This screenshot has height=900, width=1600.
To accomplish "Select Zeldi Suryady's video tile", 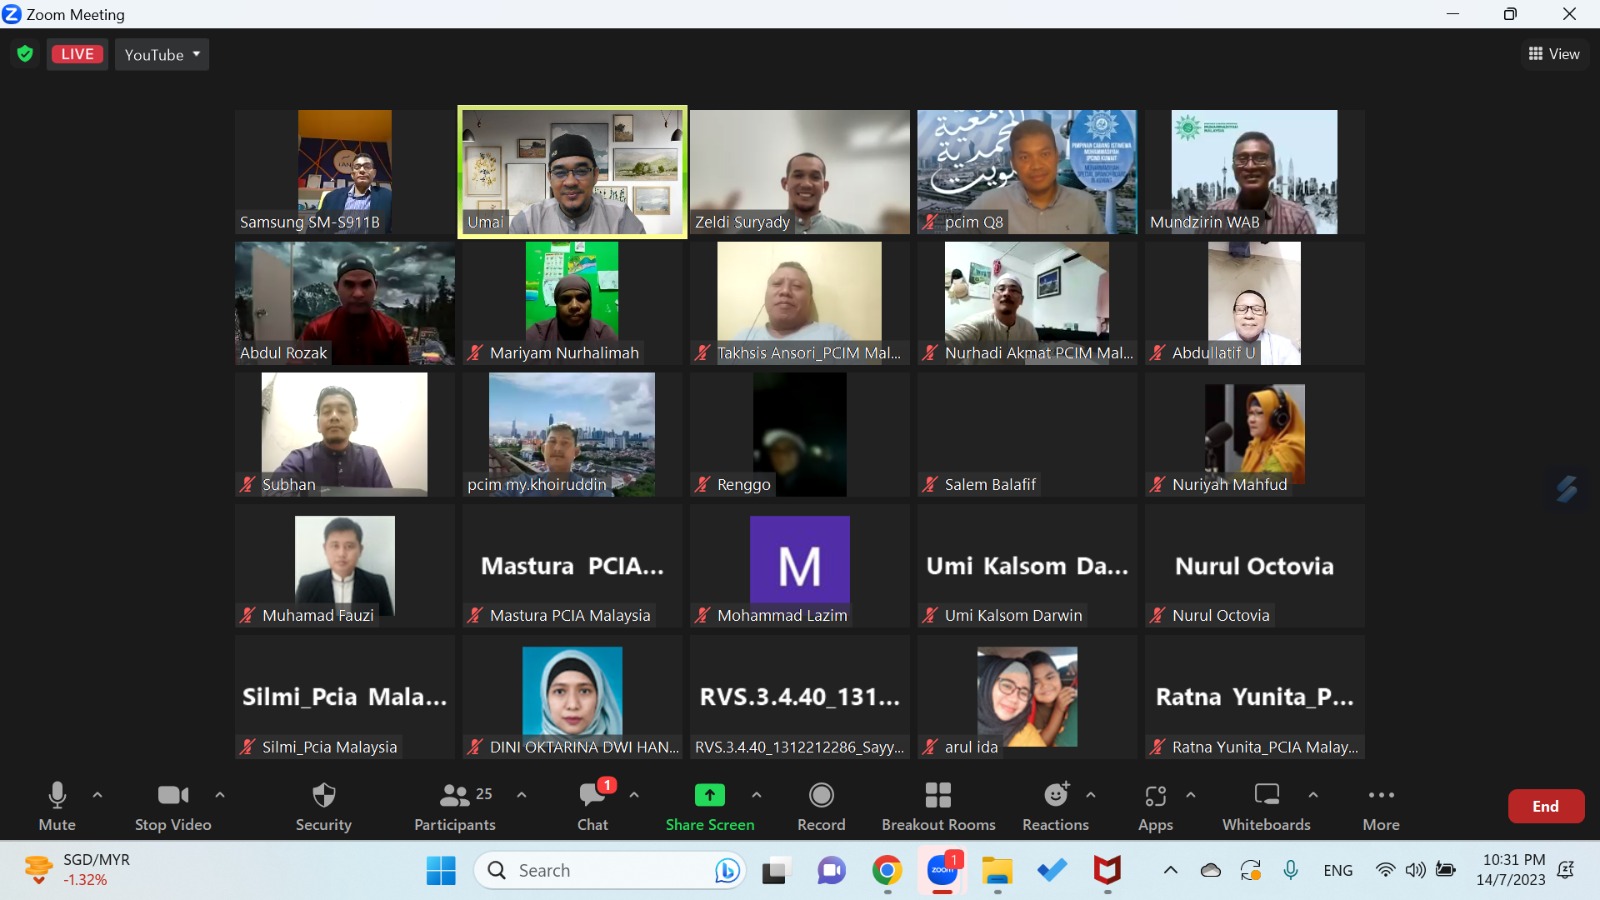I will pos(799,172).
